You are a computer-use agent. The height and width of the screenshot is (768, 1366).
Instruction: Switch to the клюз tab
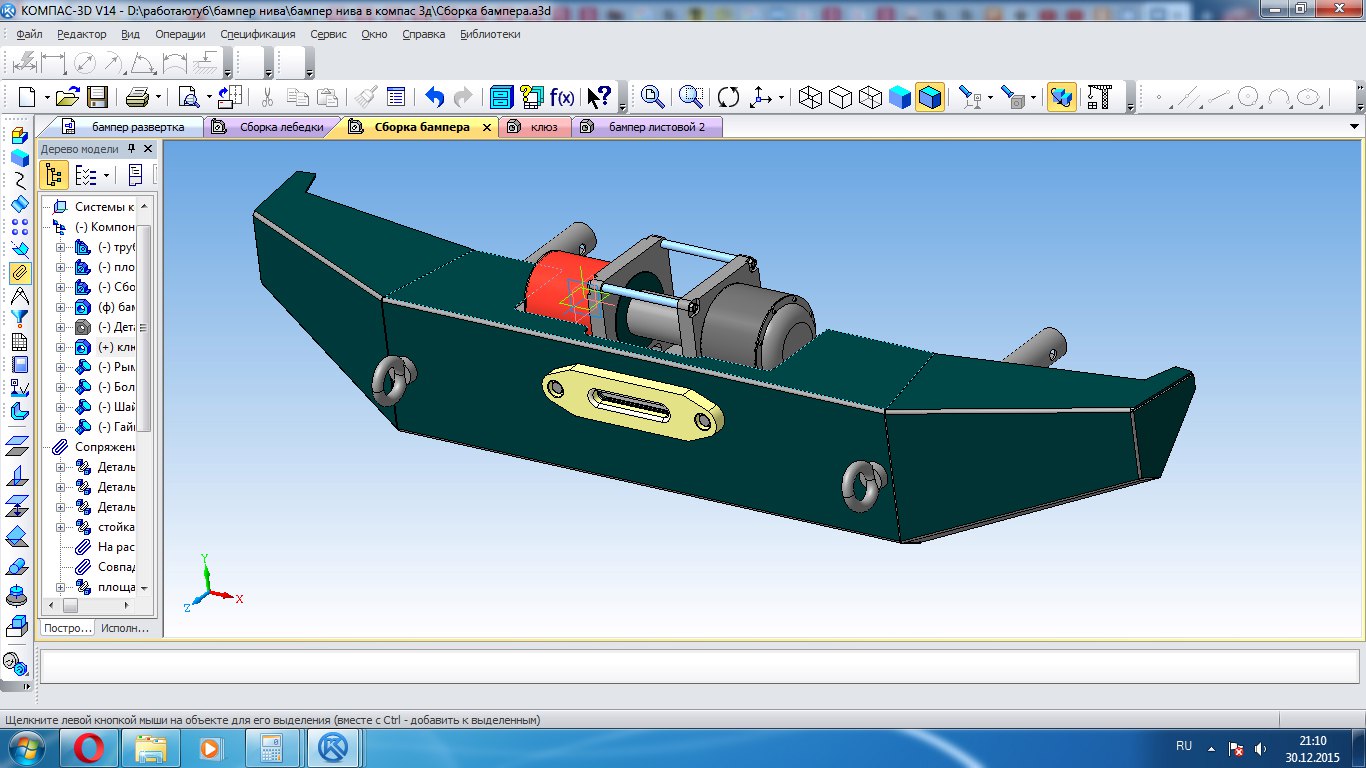click(x=534, y=127)
